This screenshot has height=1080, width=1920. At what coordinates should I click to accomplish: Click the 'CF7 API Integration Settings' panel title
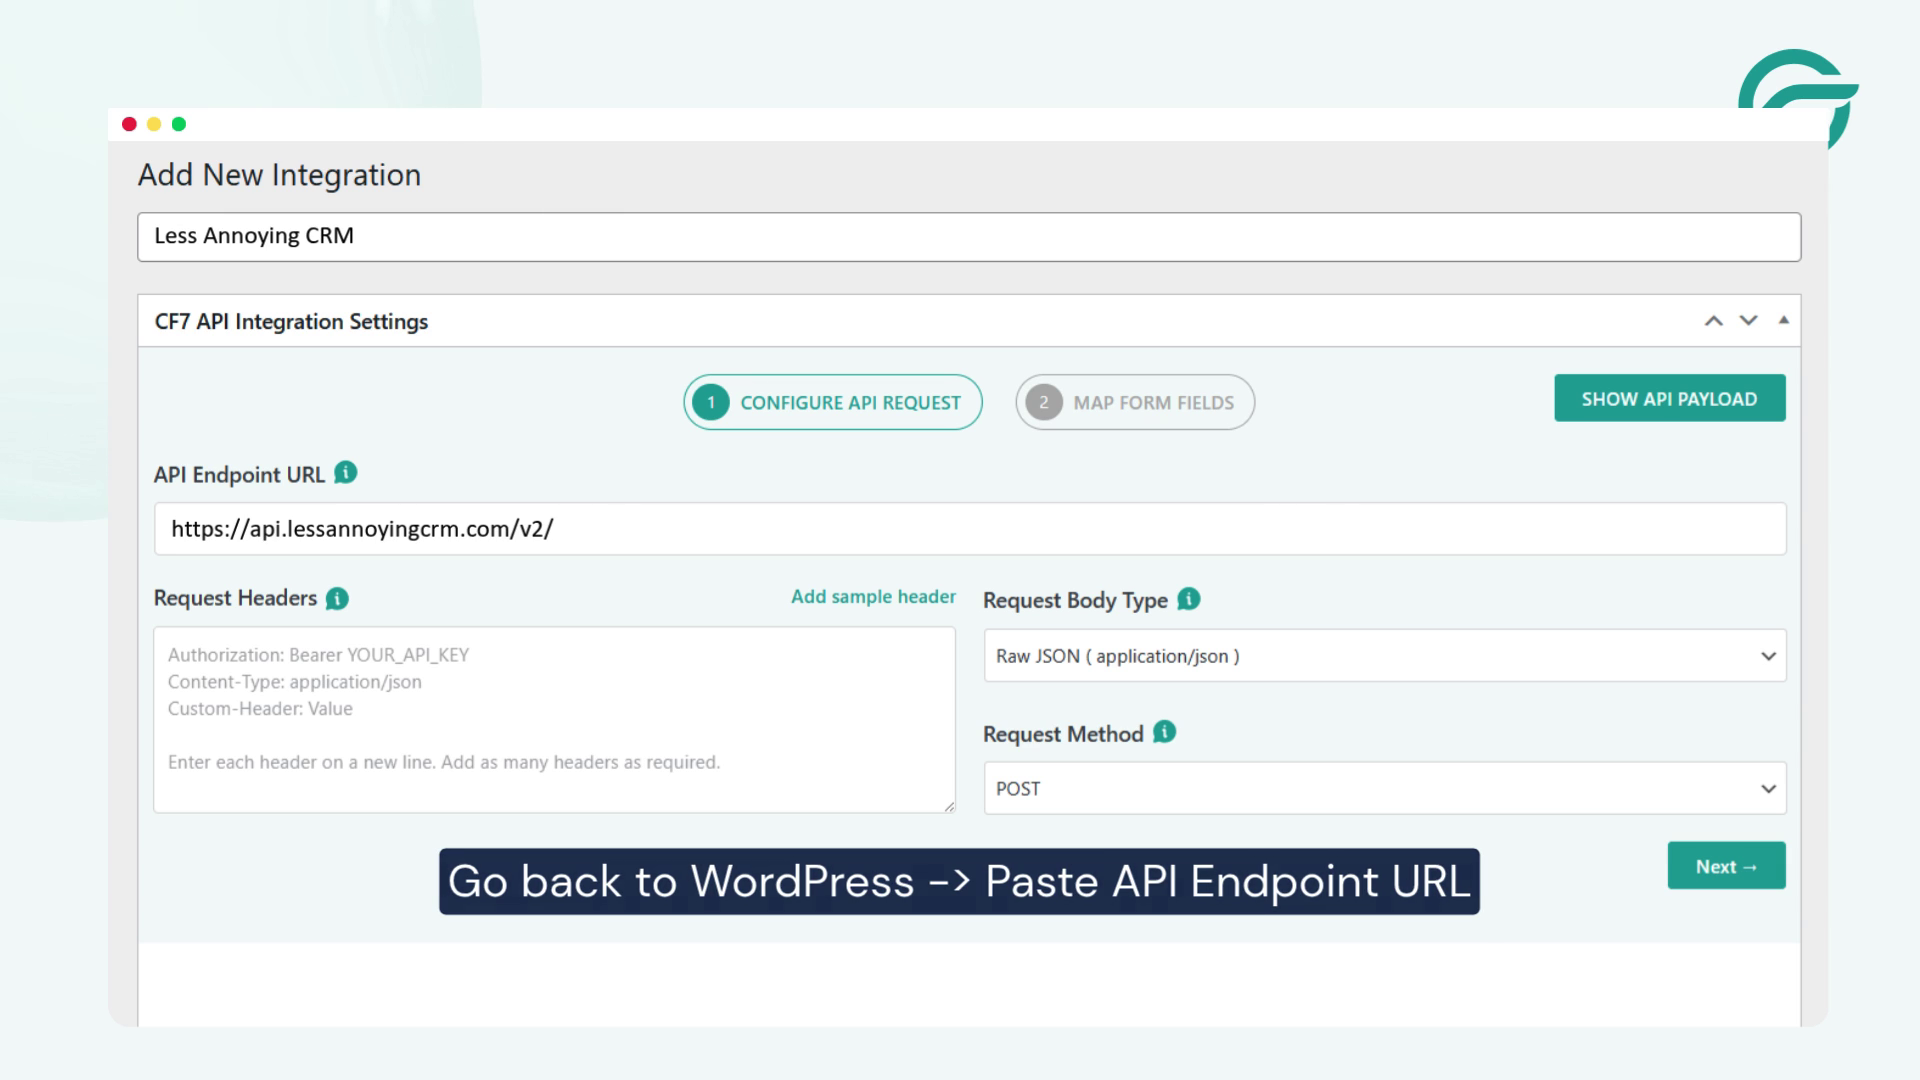pos(291,322)
